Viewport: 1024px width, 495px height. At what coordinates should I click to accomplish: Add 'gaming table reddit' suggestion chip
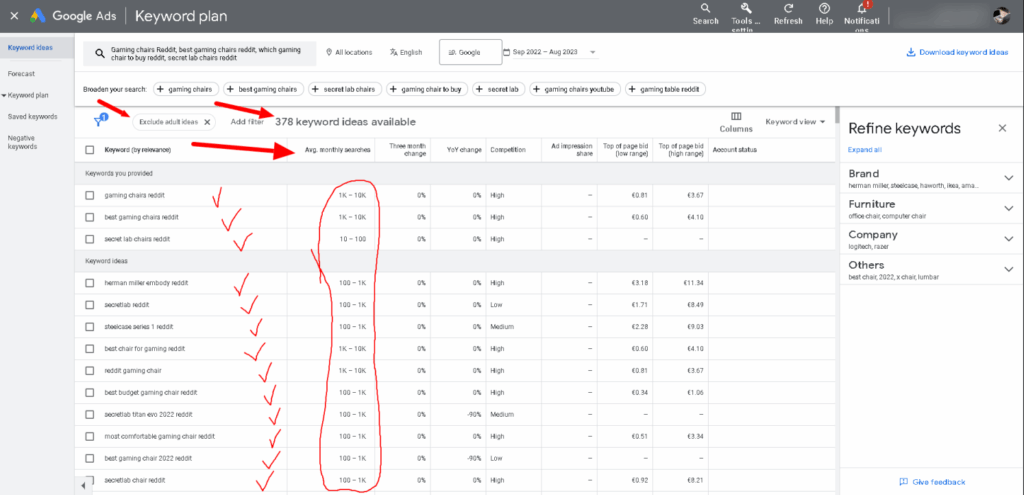coord(665,89)
